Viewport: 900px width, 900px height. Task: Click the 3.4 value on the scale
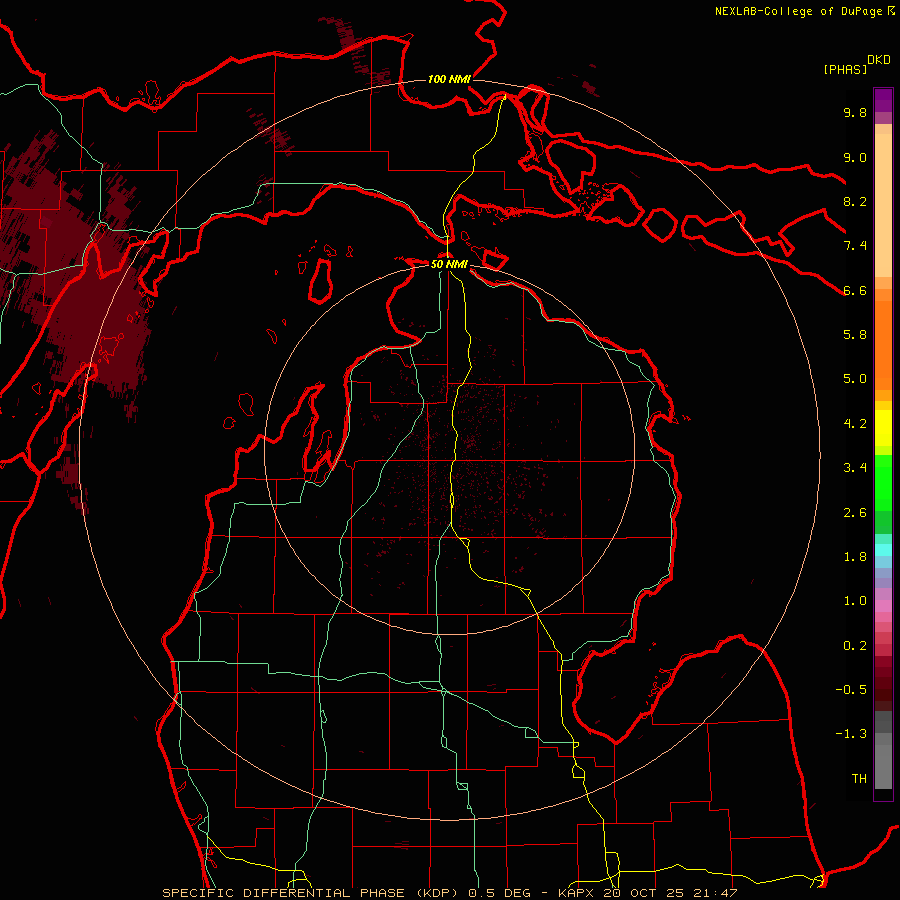(855, 468)
